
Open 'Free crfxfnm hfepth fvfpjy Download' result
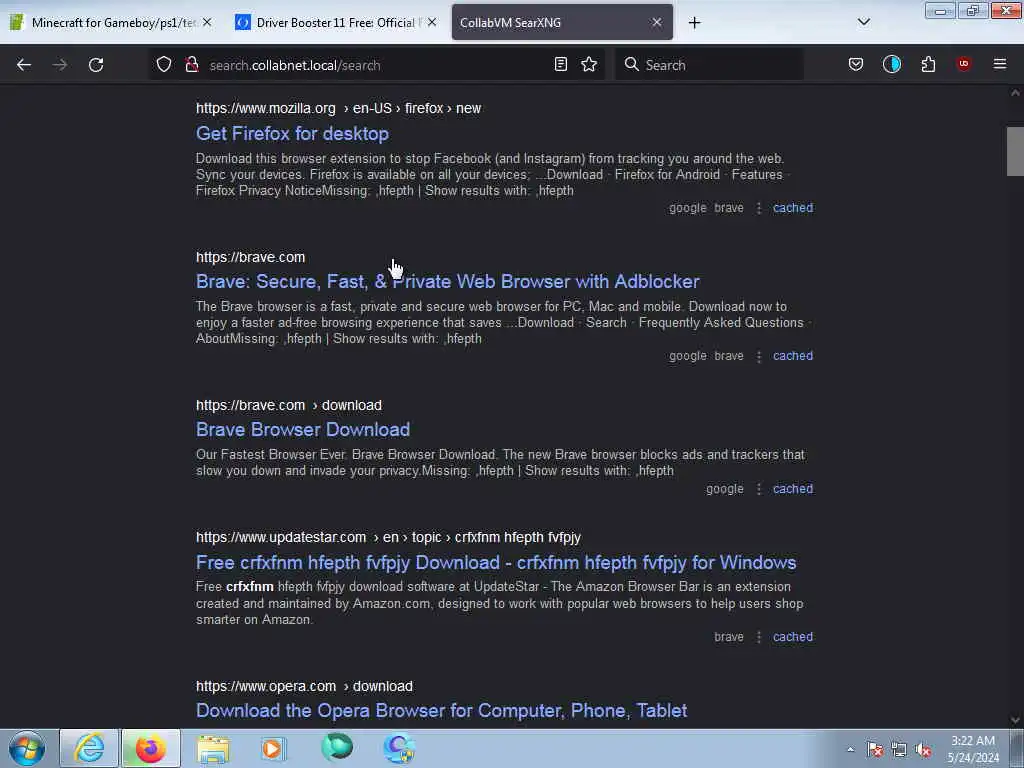(x=496, y=563)
